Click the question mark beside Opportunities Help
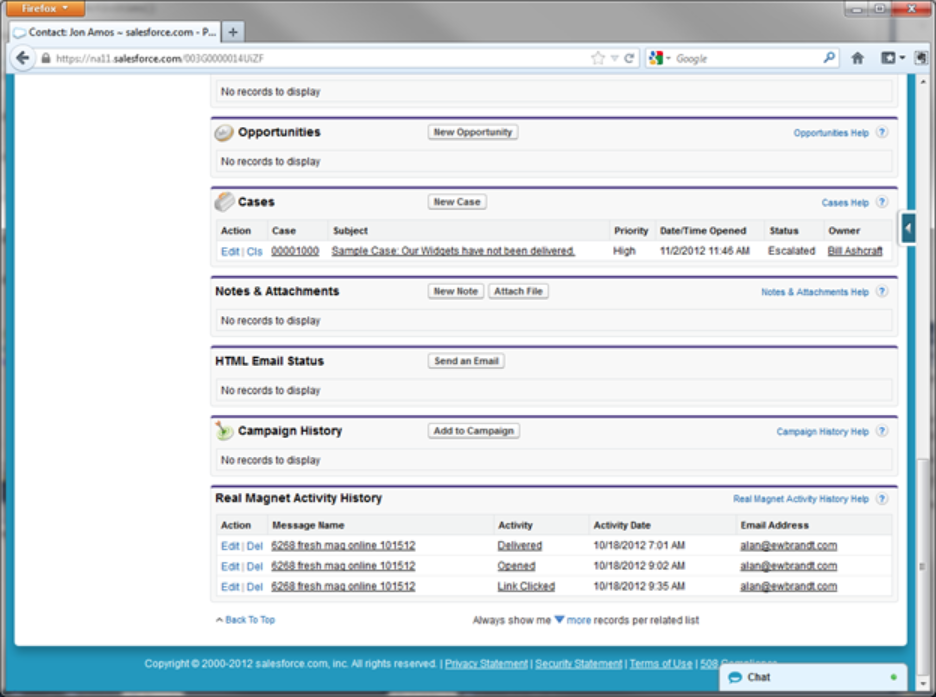The image size is (936, 697). tap(882, 132)
